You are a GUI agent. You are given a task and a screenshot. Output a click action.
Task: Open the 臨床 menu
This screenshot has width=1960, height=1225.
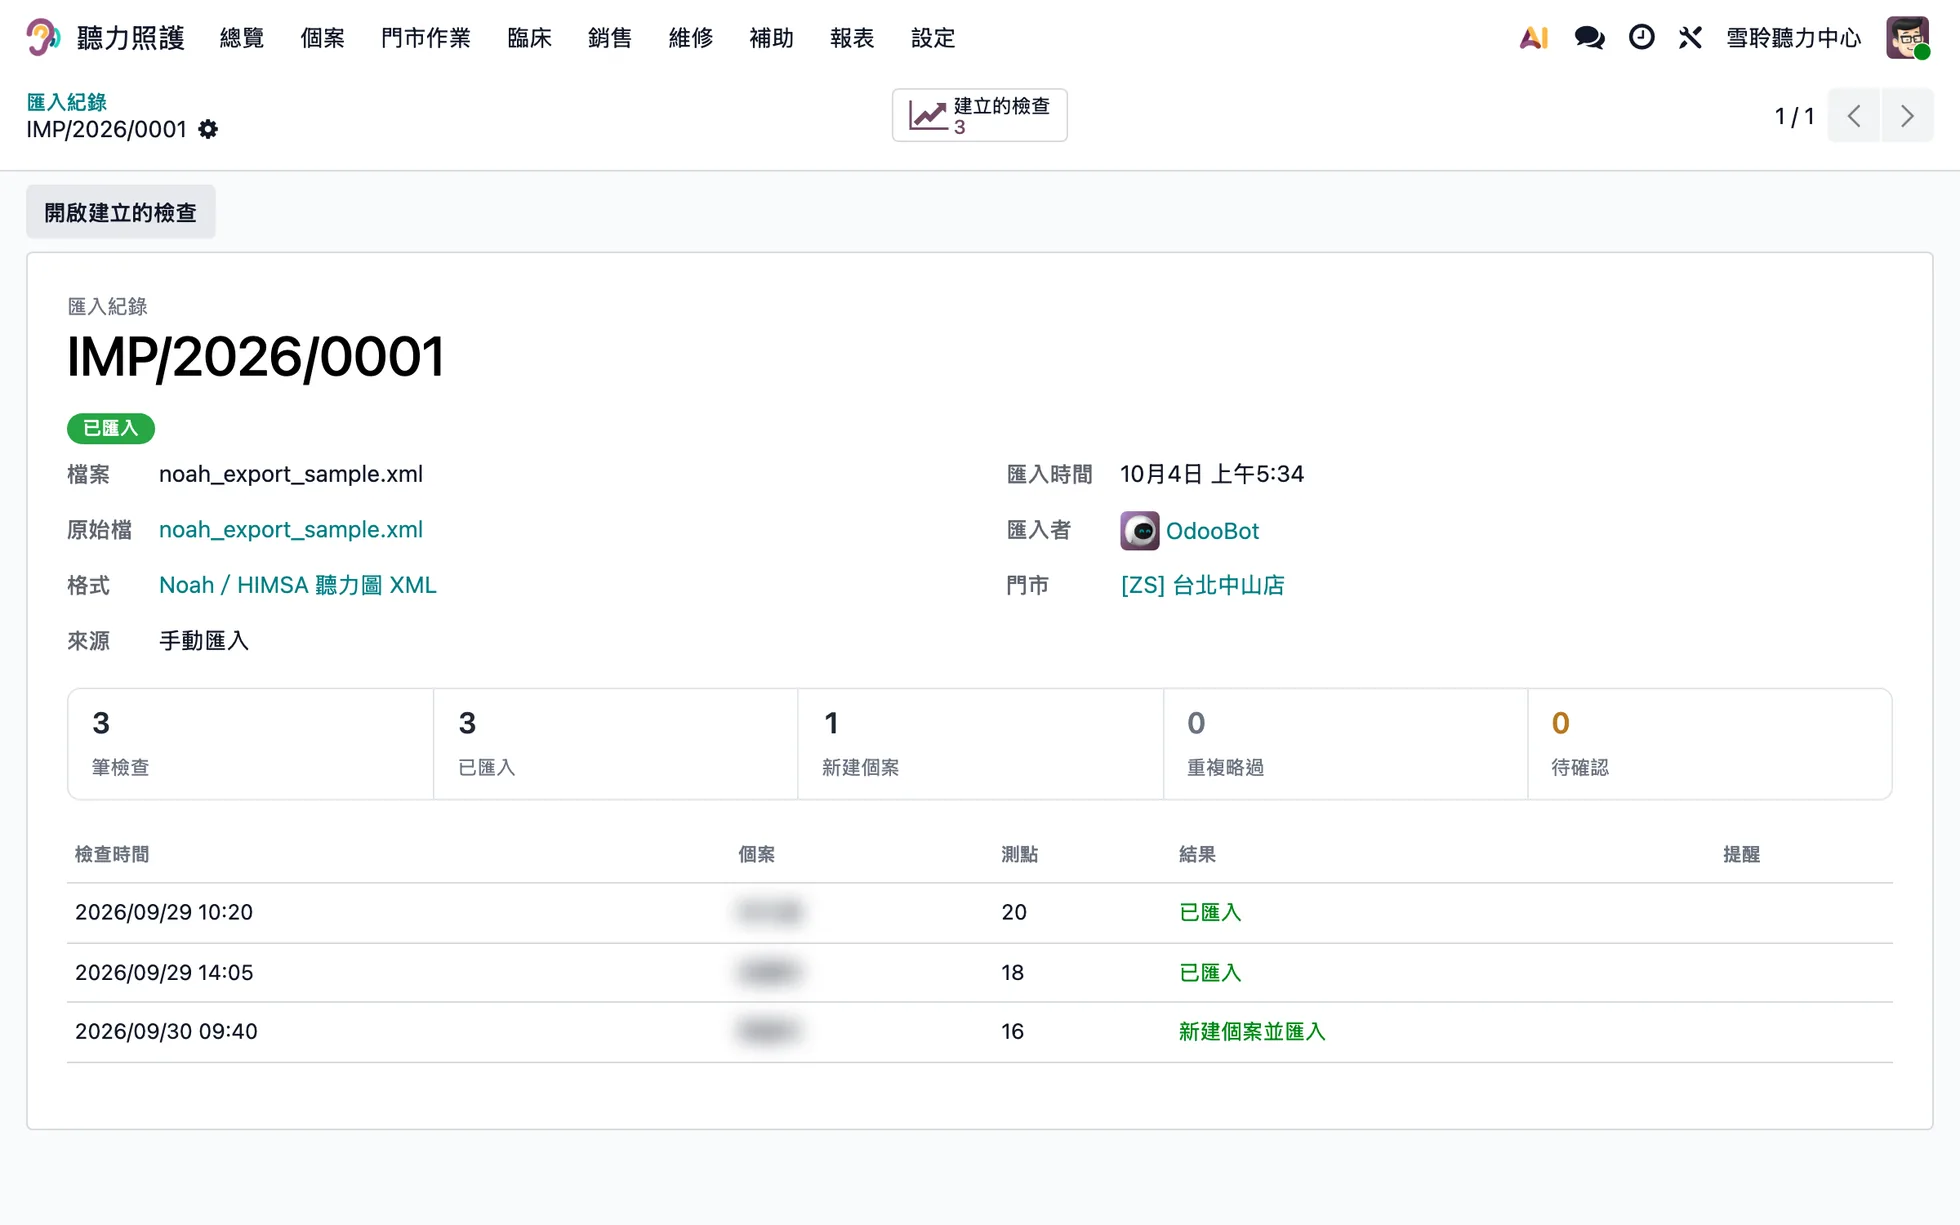(530, 38)
